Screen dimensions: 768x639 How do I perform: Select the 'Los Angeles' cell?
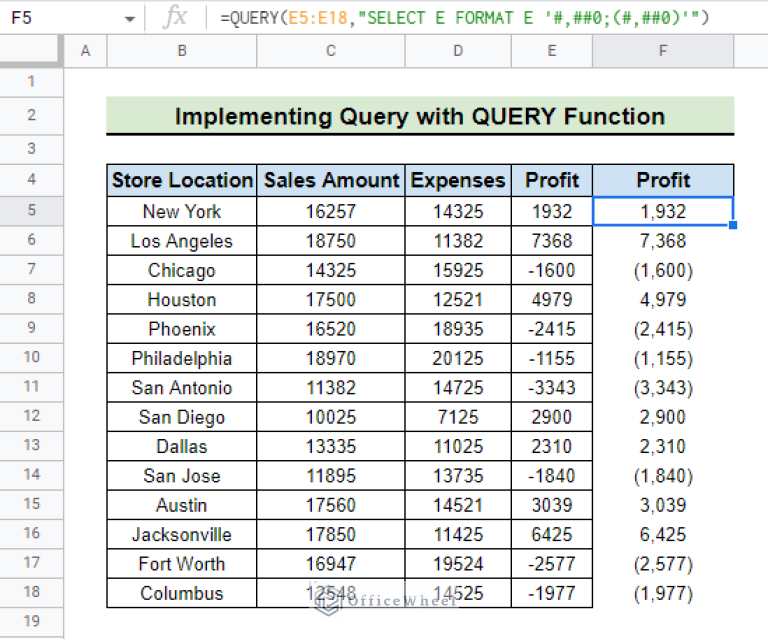[x=182, y=241]
